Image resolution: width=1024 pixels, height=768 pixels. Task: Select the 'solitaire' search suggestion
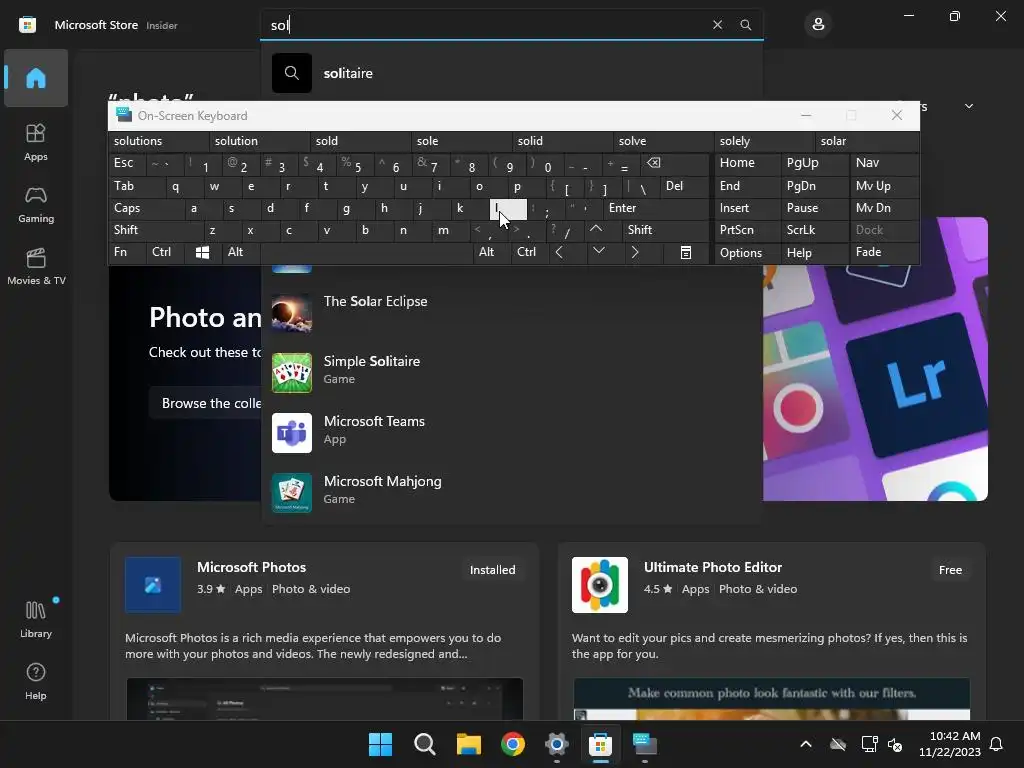coord(511,73)
